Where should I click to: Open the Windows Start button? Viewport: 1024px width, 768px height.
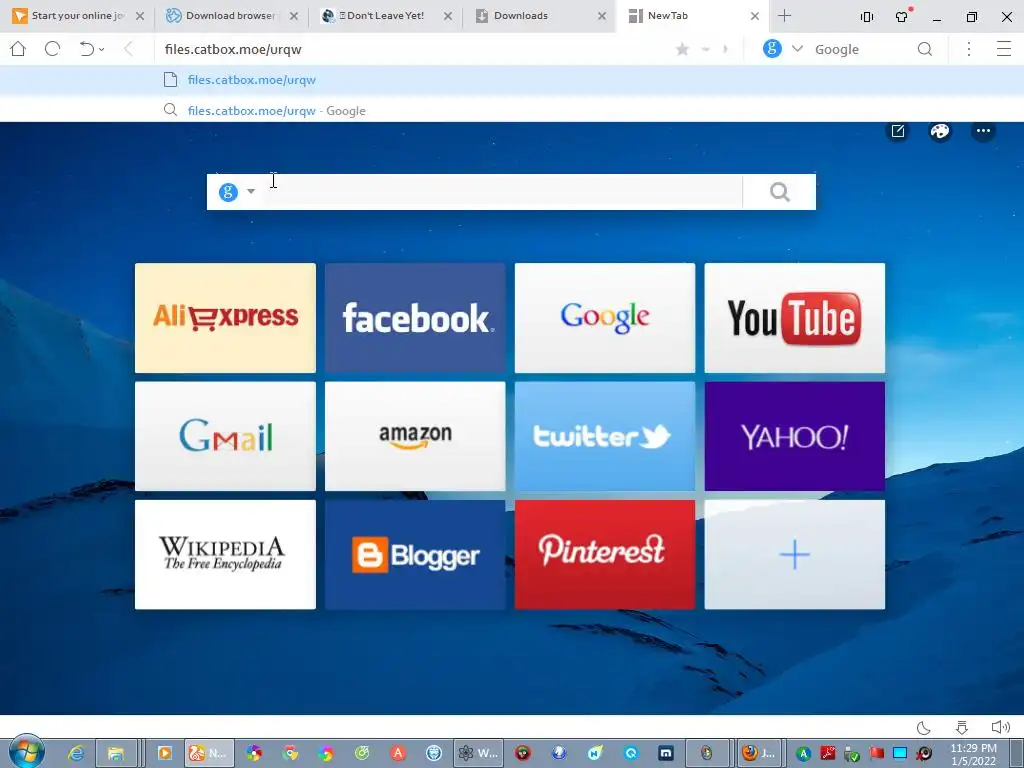coord(27,752)
